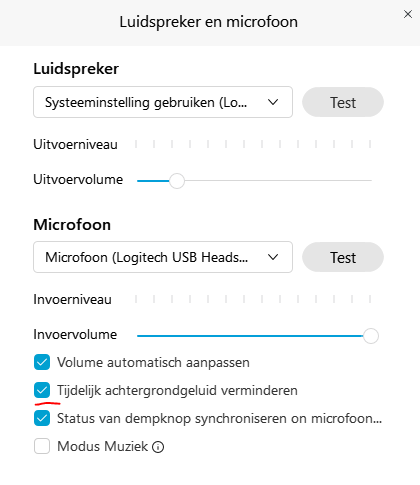420x485 pixels.
Task: Click the Modus Muziek label text
Action: click(x=103, y=446)
